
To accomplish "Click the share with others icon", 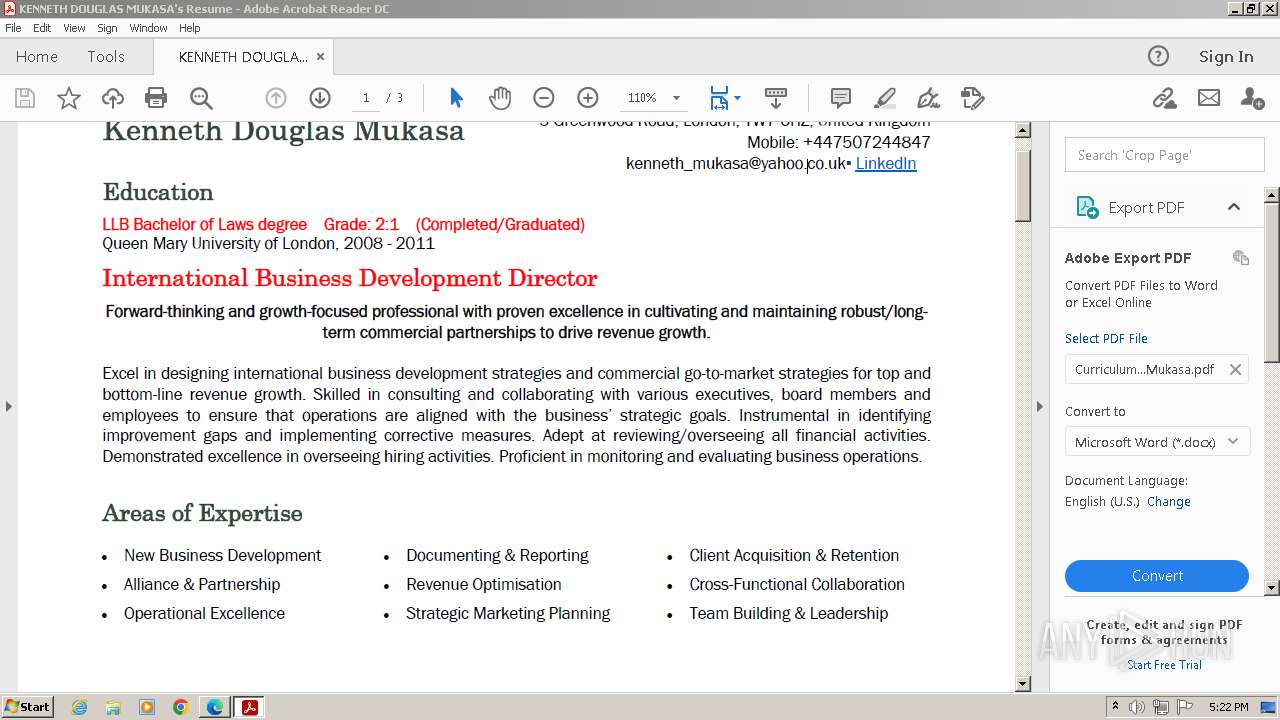I will coord(1252,98).
